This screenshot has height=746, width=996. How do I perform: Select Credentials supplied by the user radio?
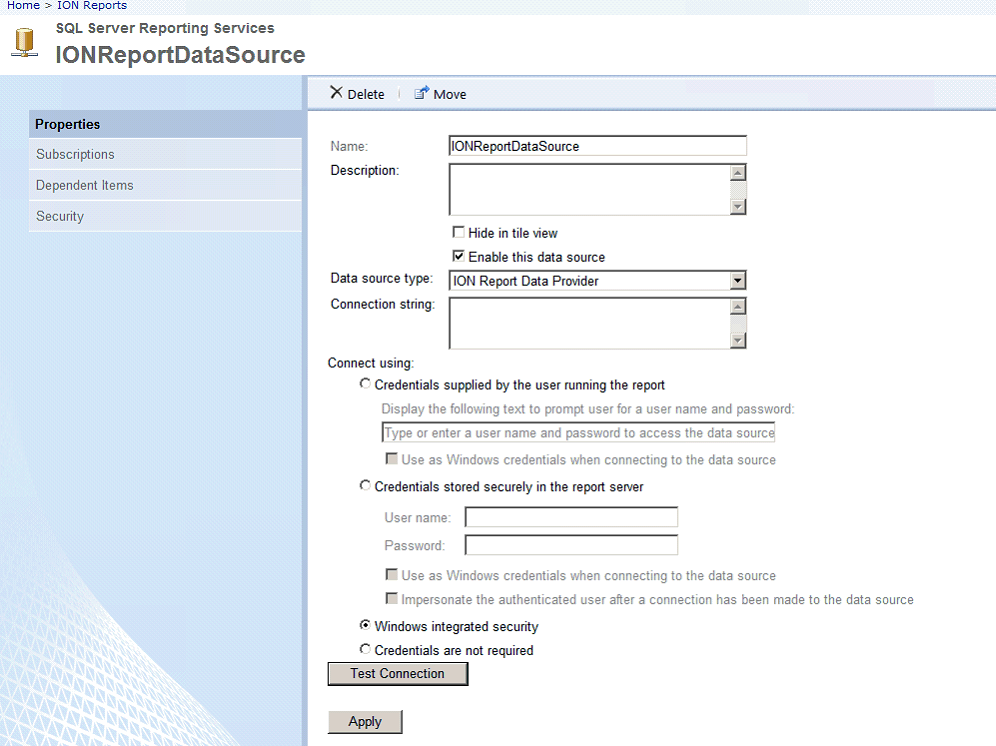[x=365, y=384]
